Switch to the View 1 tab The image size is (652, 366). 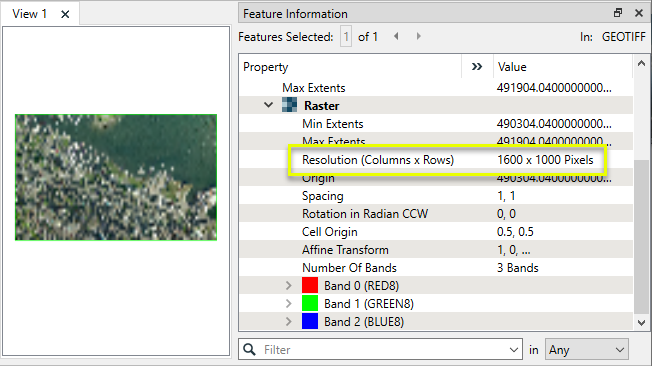30,14
